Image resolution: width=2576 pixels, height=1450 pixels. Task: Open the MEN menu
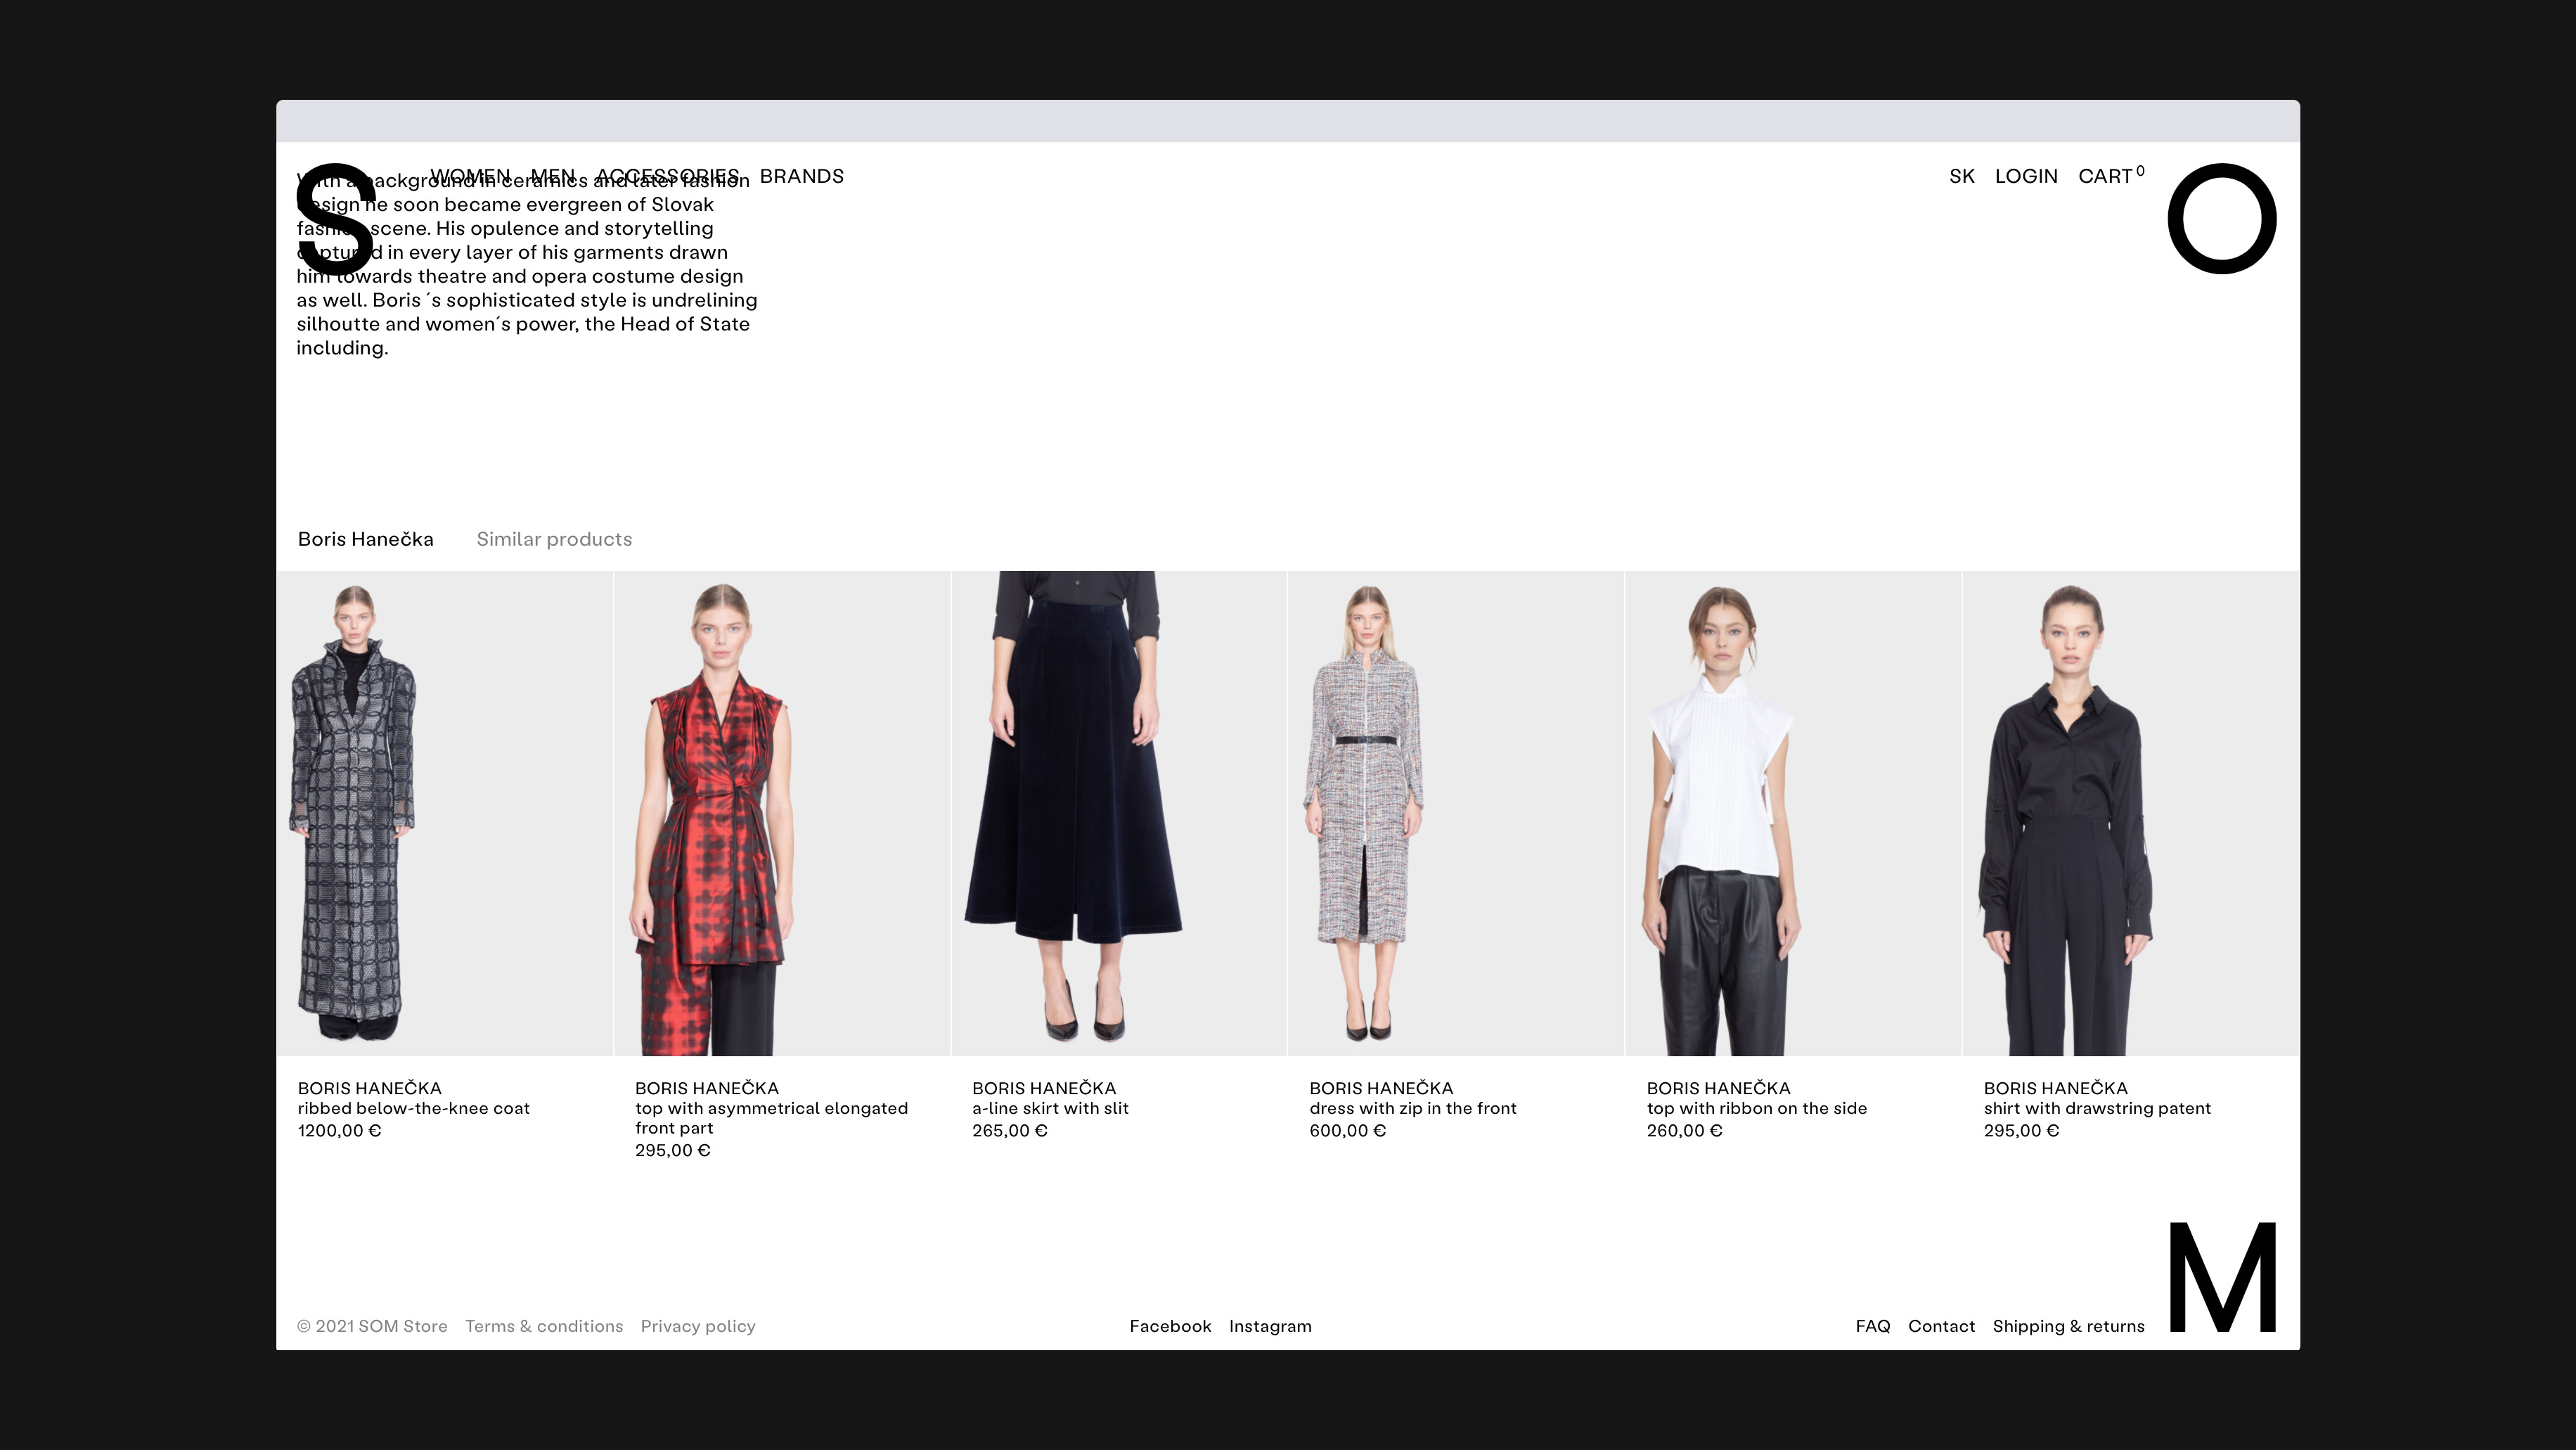553,176
